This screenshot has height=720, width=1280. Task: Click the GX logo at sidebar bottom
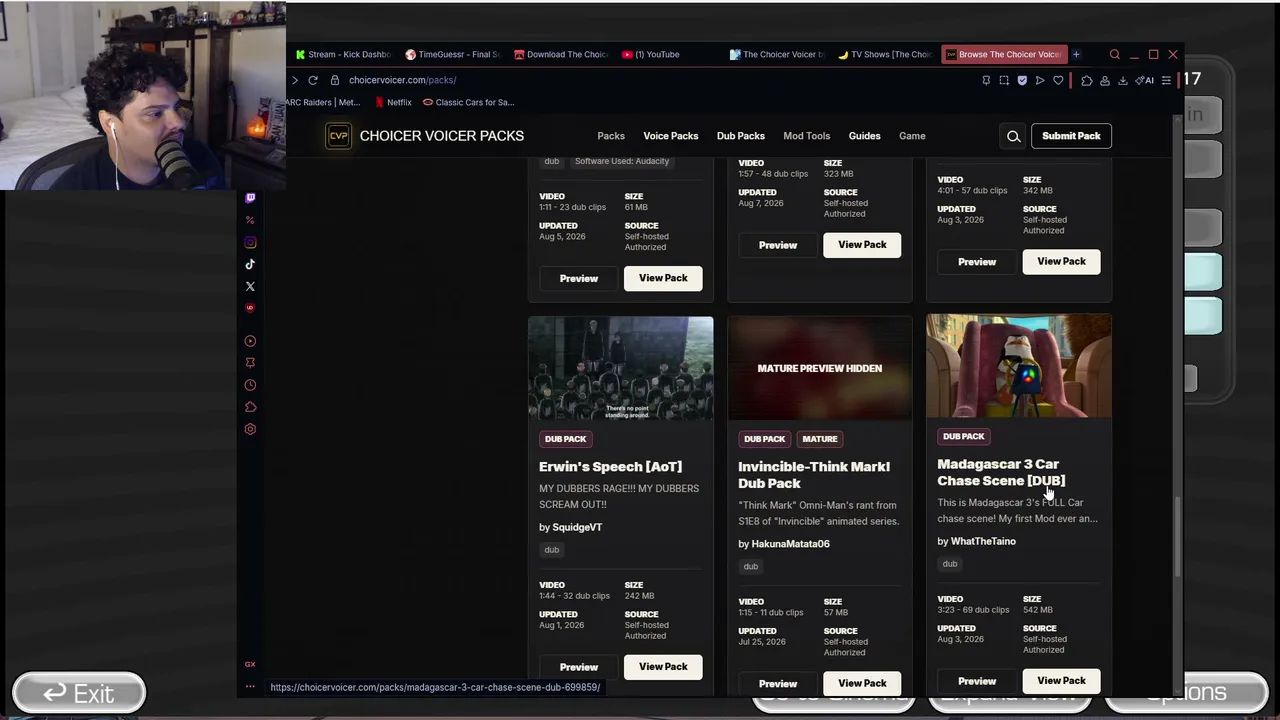pos(250,664)
